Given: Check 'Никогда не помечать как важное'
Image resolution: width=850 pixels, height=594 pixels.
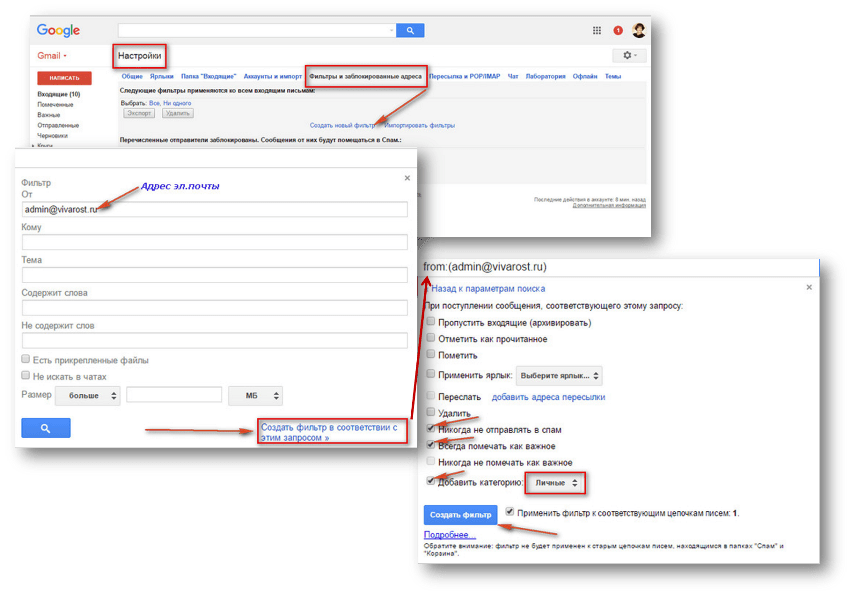Looking at the screenshot, I should [430, 461].
